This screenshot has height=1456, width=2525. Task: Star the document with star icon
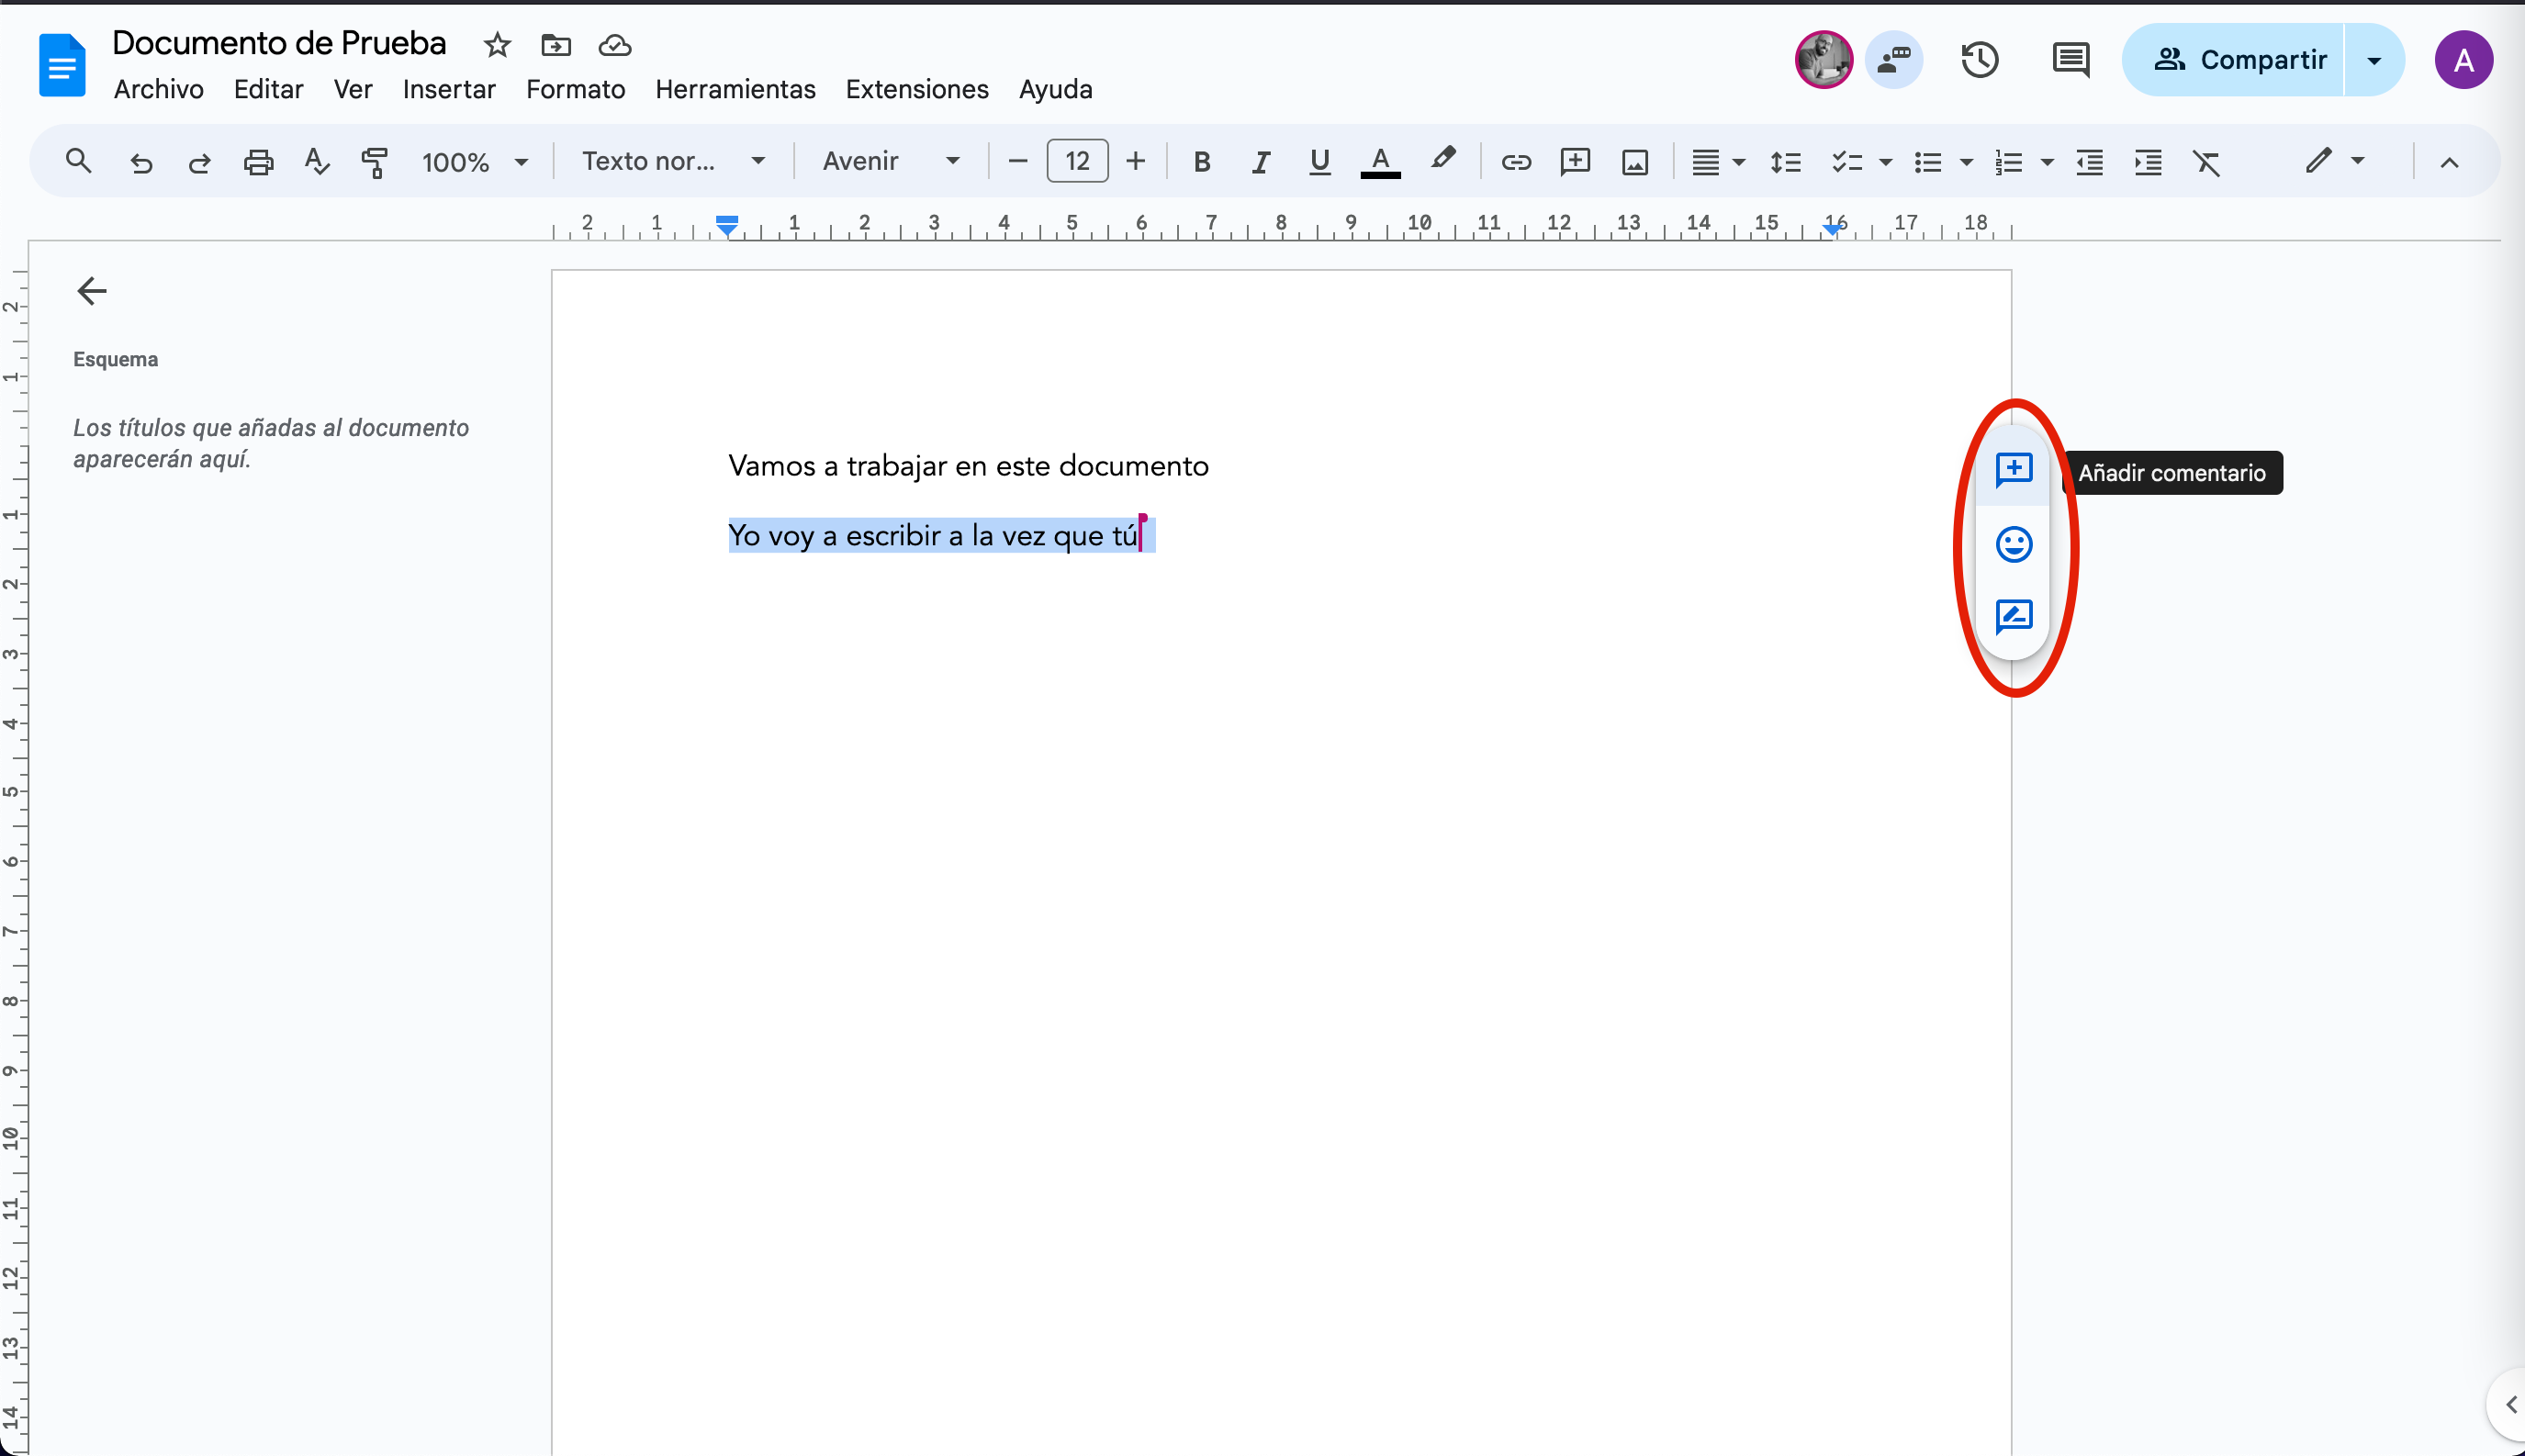point(497,45)
